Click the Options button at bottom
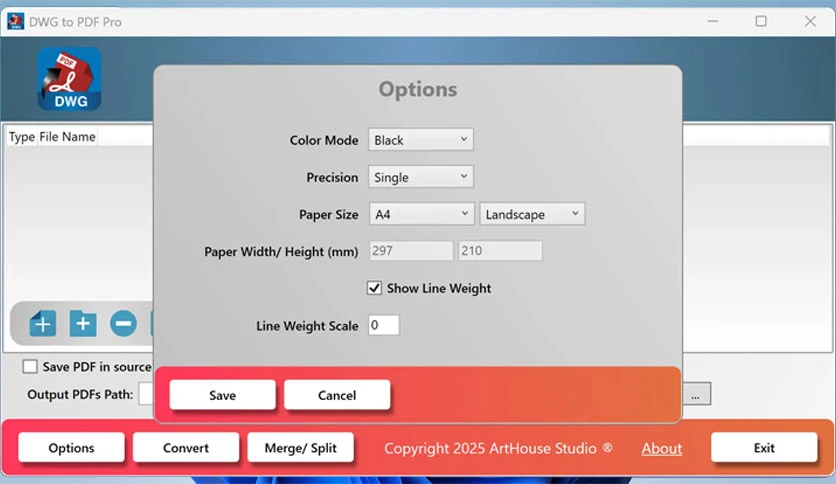The image size is (836, 484). point(71,448)
